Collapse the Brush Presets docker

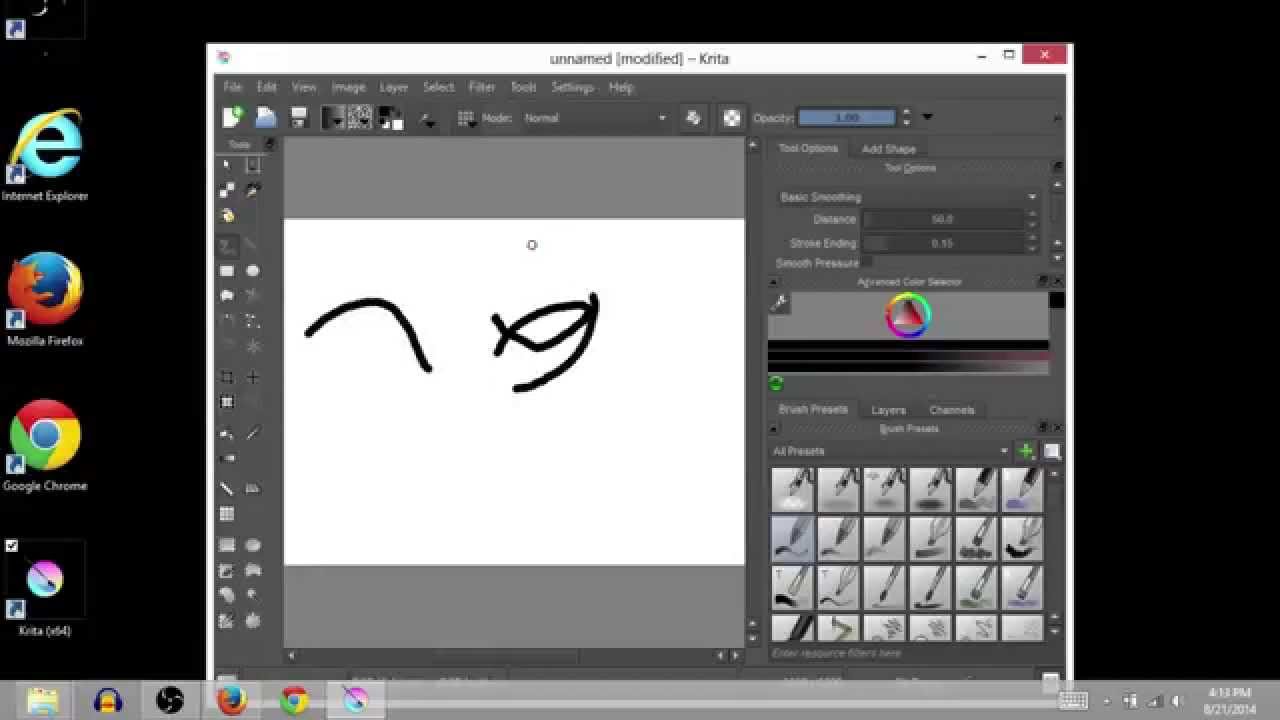pyautogui.click(x=771, y=428)
